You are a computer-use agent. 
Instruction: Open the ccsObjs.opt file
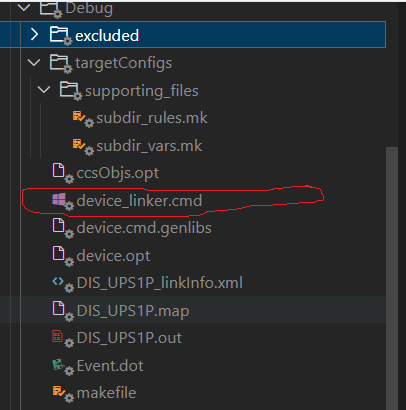118,173
